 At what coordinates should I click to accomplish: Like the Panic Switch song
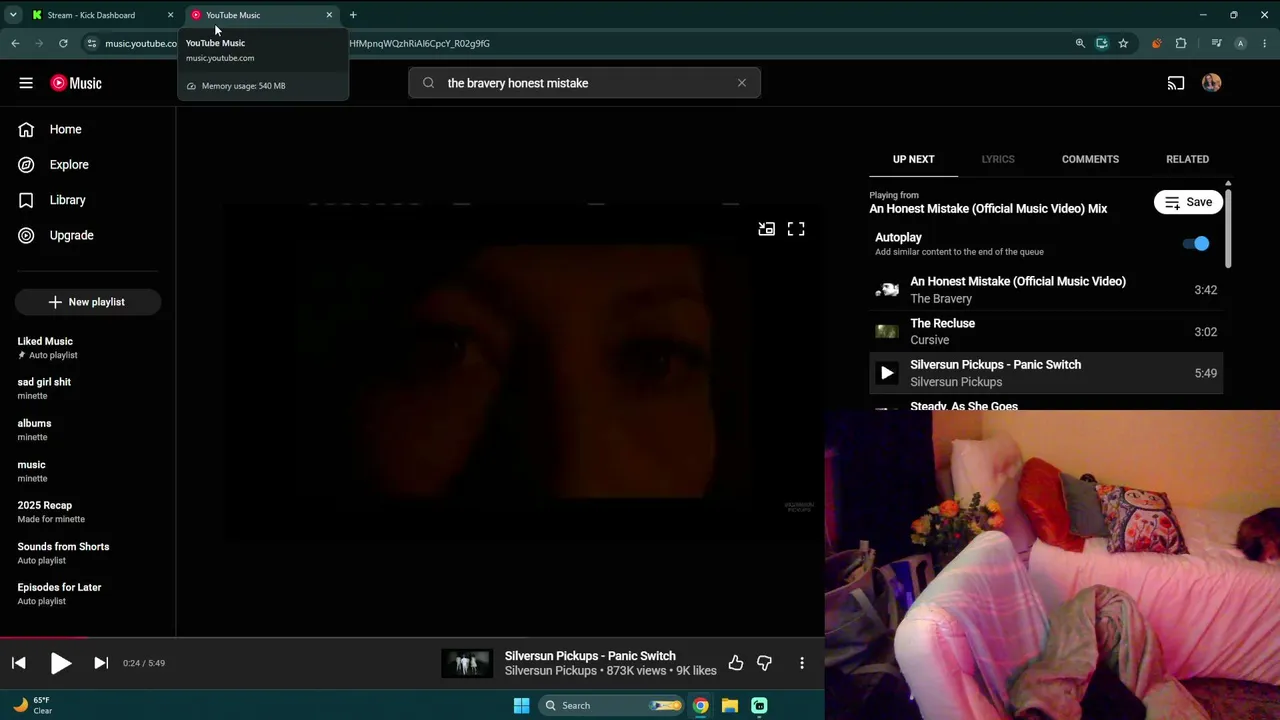[x=736, y=663]
